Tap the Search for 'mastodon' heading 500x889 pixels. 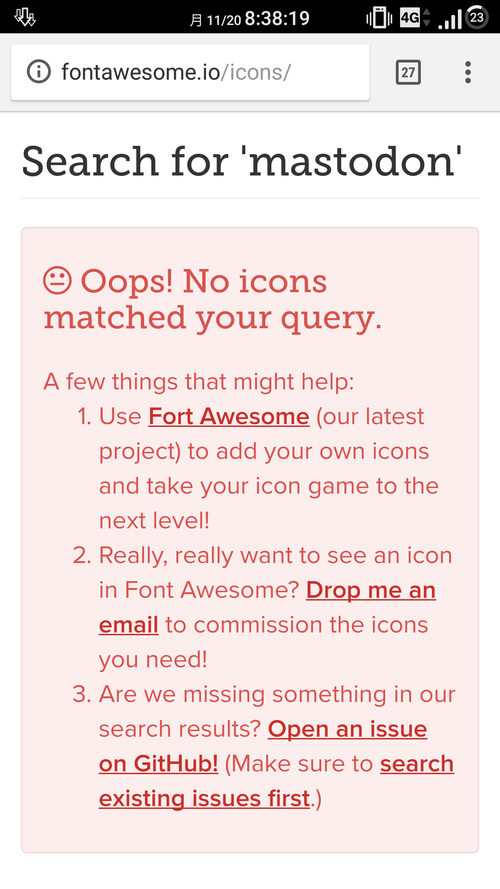[x=242, y=161]
